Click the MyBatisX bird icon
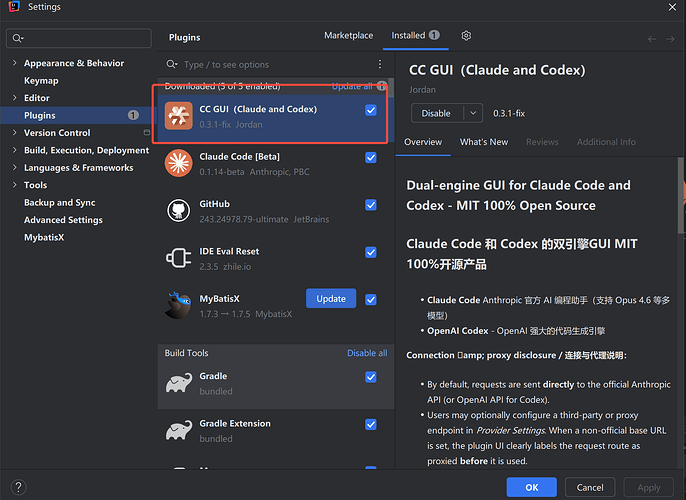 (x=178, y=305)
